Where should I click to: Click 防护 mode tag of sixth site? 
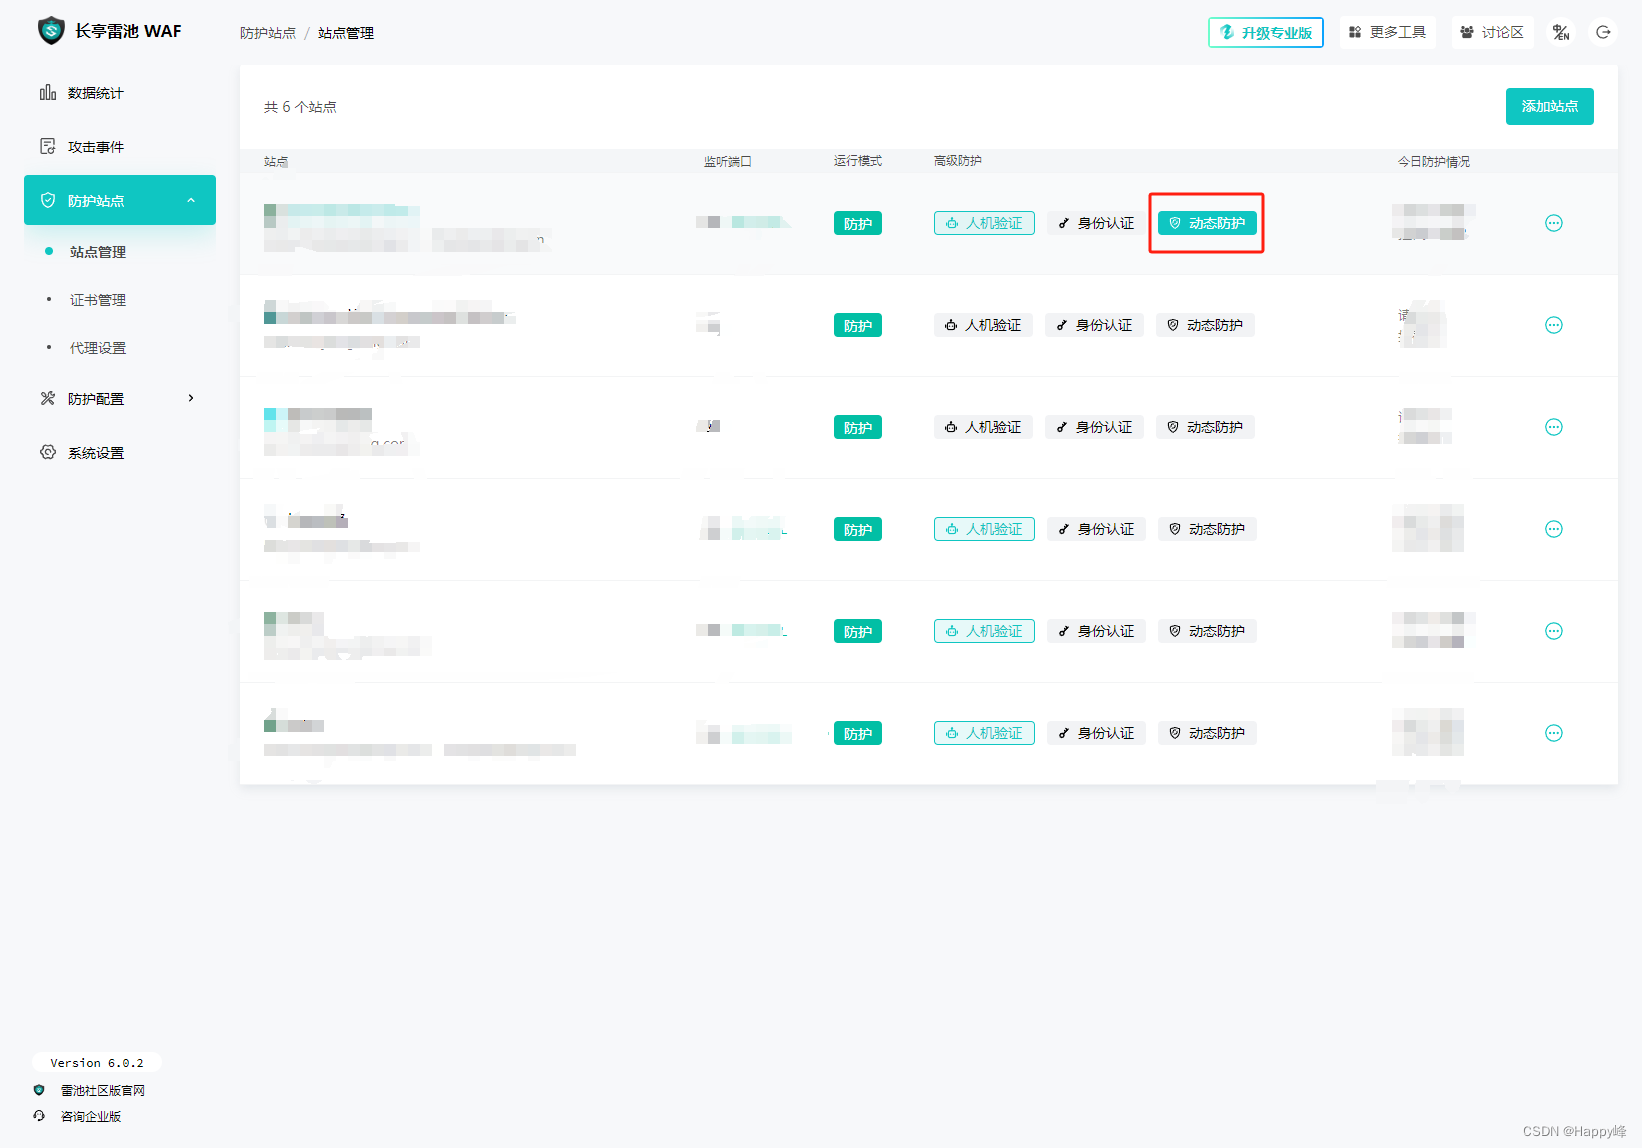[858, 733]
